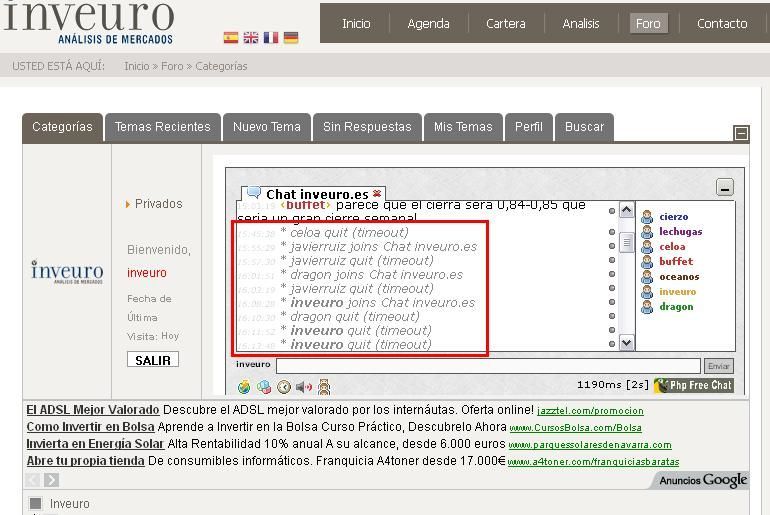Click user icon next to celoa

[x=647, y=246]
